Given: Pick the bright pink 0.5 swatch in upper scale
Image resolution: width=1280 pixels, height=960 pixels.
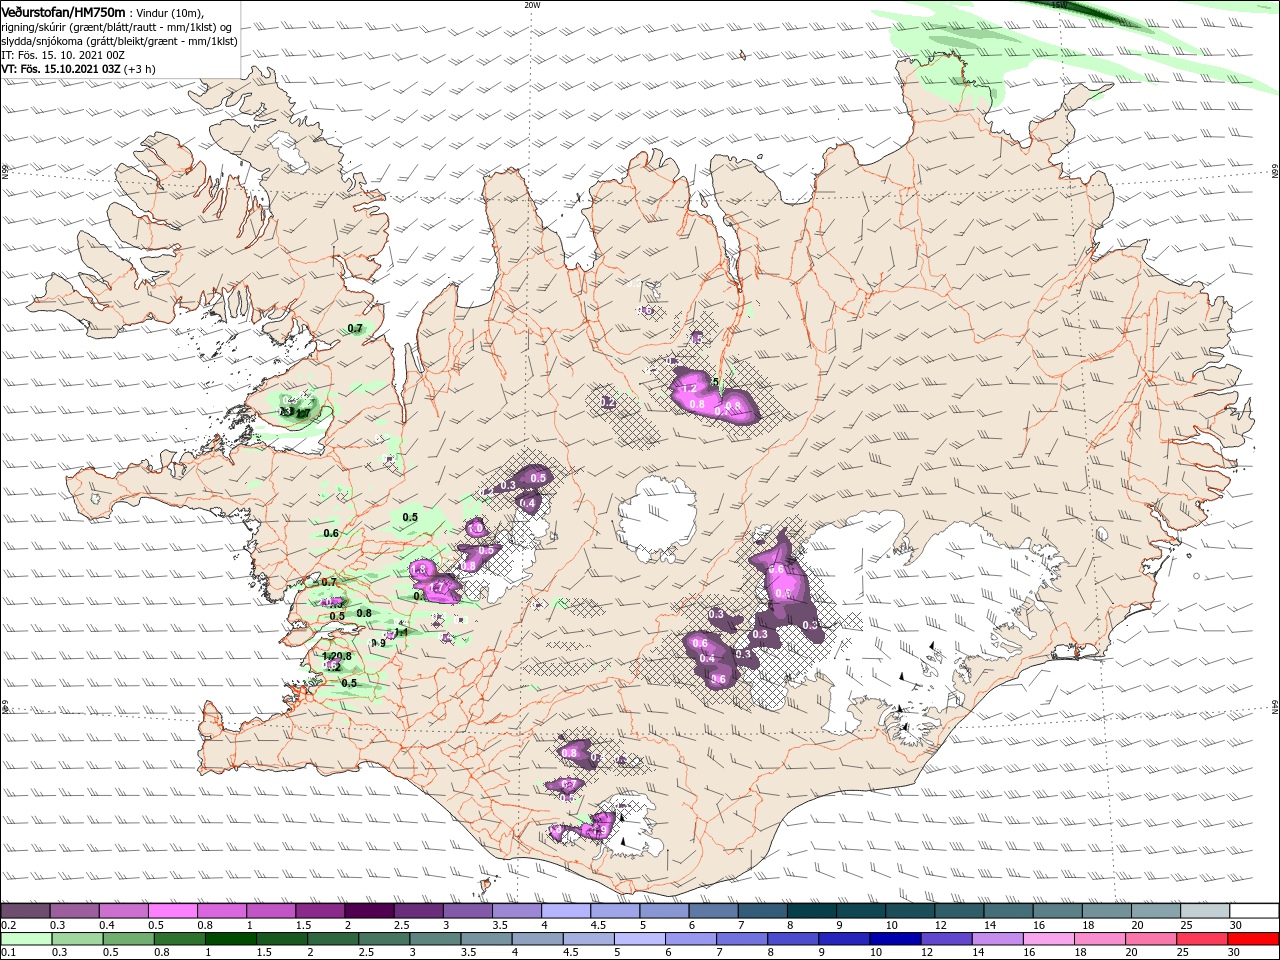Looking at the screenshot, I should (x=173, y=911).
